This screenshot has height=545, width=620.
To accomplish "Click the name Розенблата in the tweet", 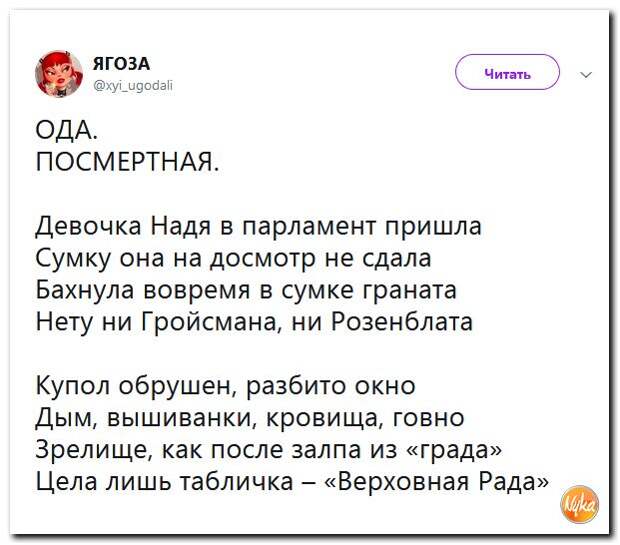I will coord(401,321).
